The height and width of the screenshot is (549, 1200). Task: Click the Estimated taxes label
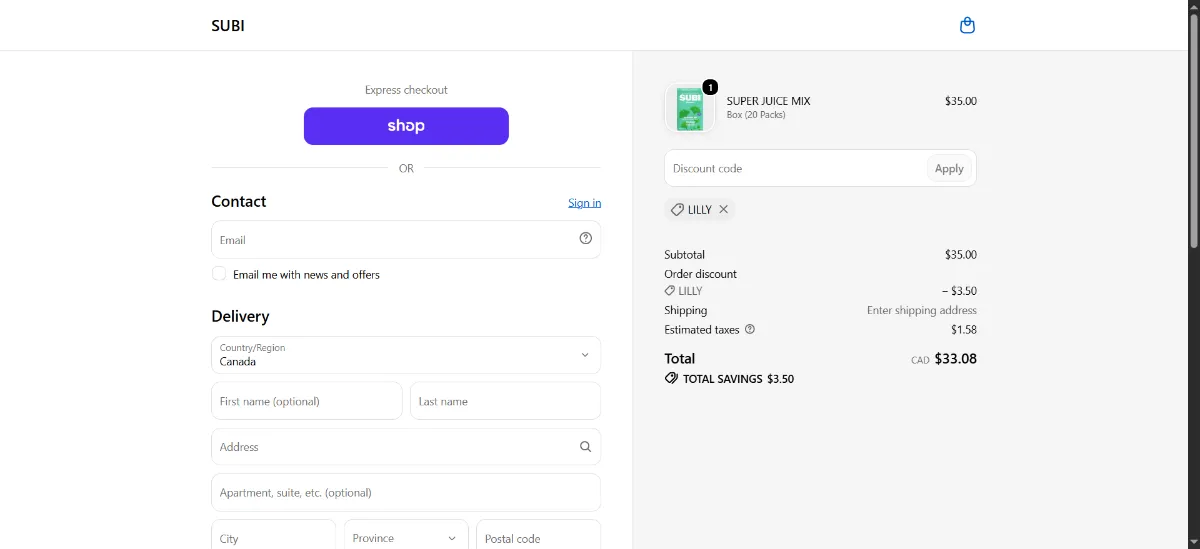[702, 329]
